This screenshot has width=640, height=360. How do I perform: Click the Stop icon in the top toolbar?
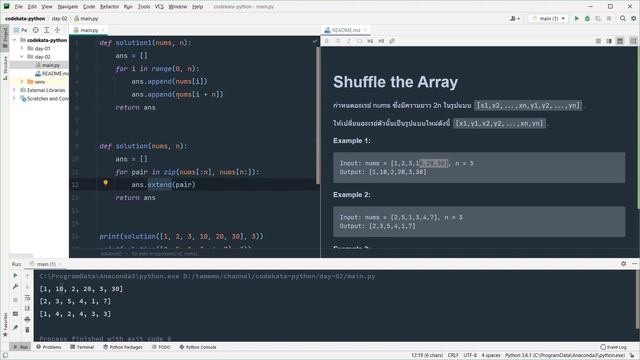click(609, 18)
